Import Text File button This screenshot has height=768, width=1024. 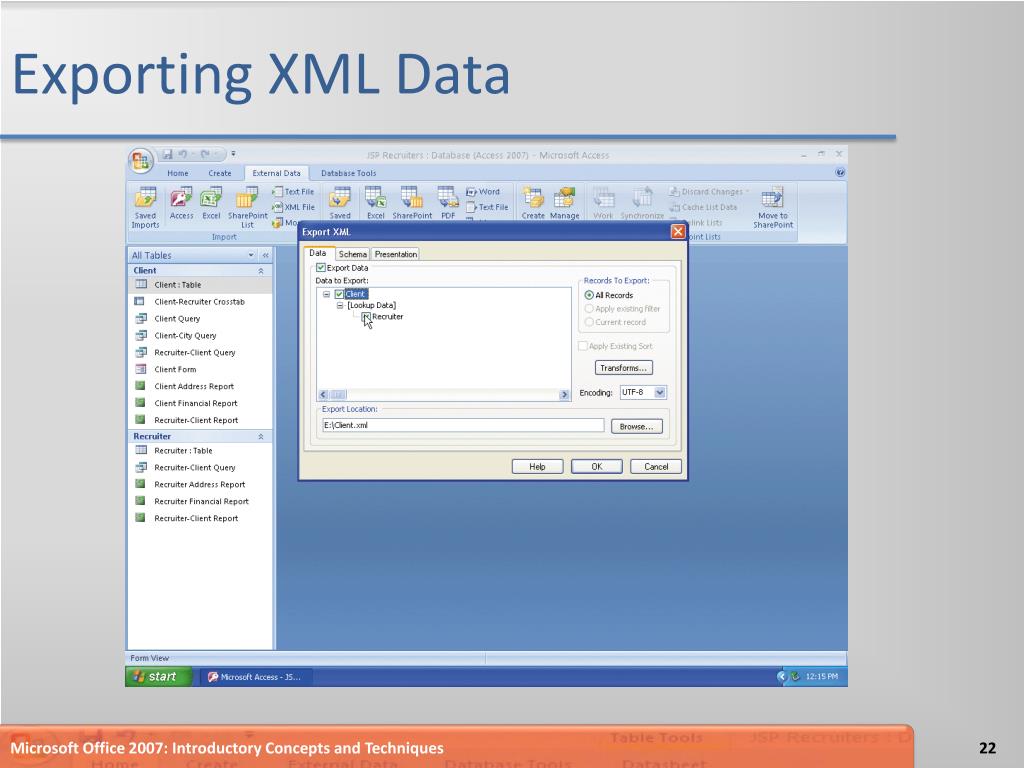pos(293,192)
